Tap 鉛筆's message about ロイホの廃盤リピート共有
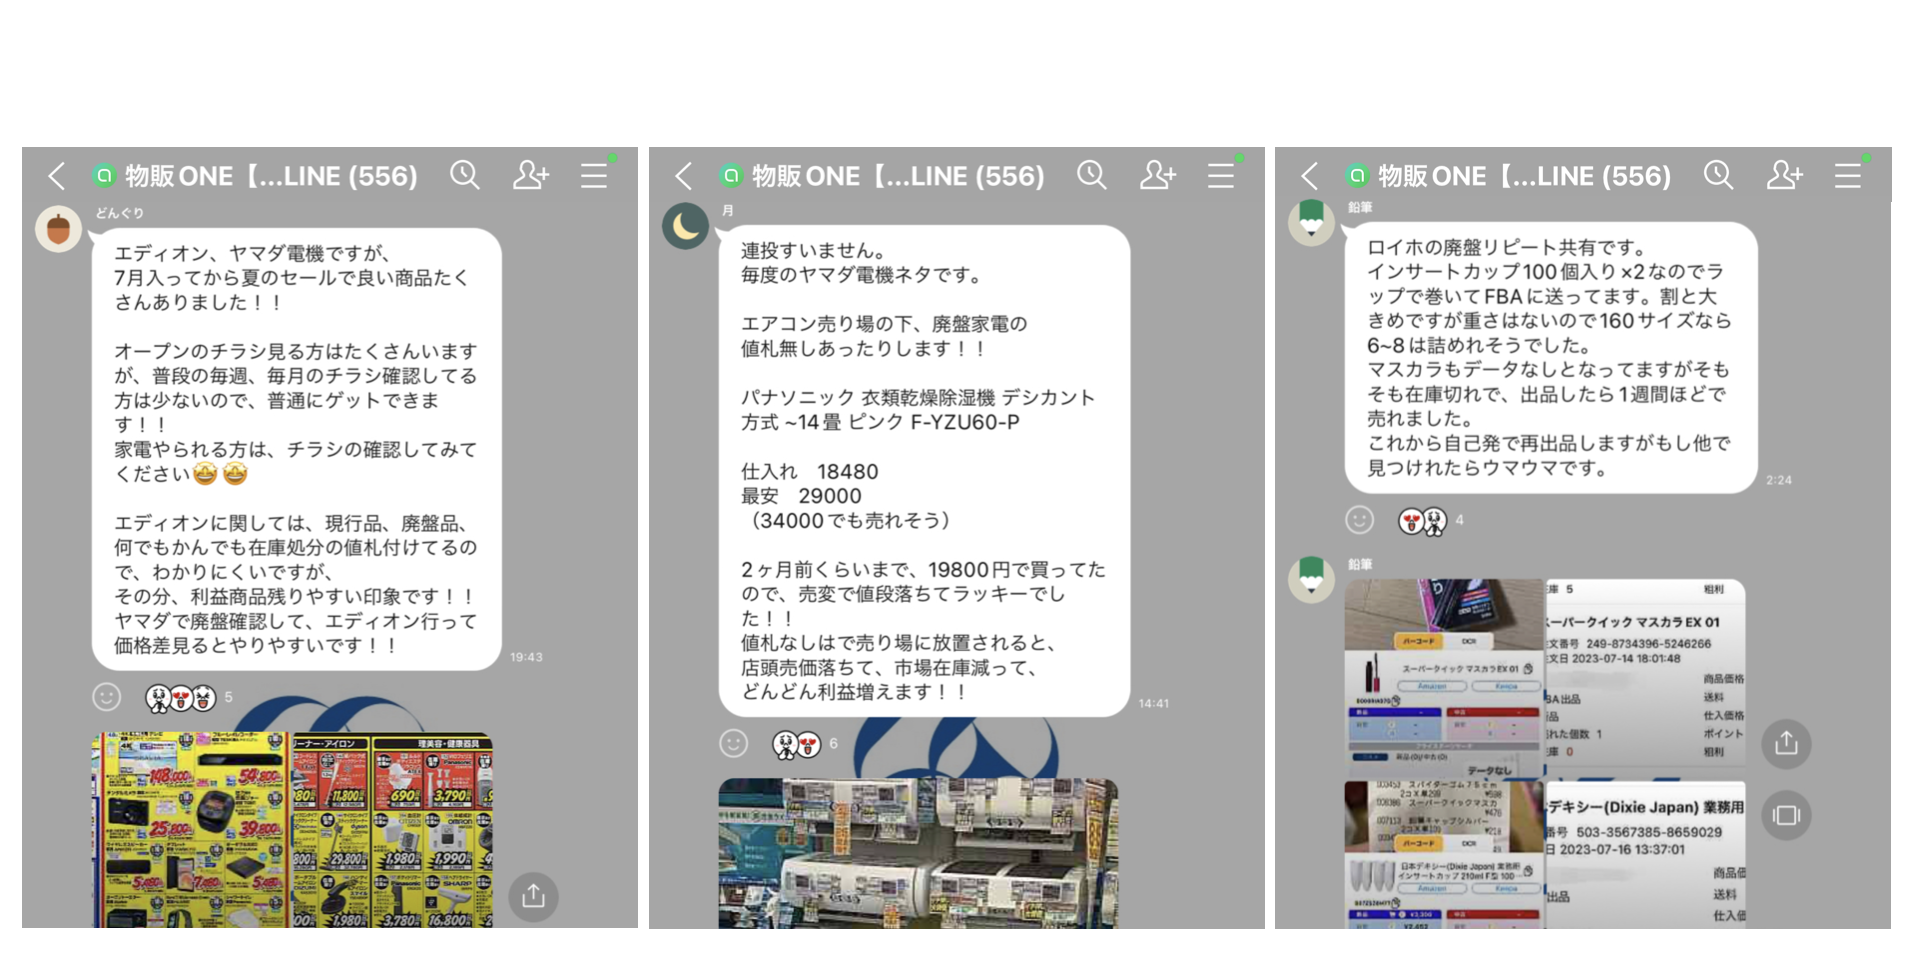This screenshot has height=954, width=1917. coord(1551,358)
